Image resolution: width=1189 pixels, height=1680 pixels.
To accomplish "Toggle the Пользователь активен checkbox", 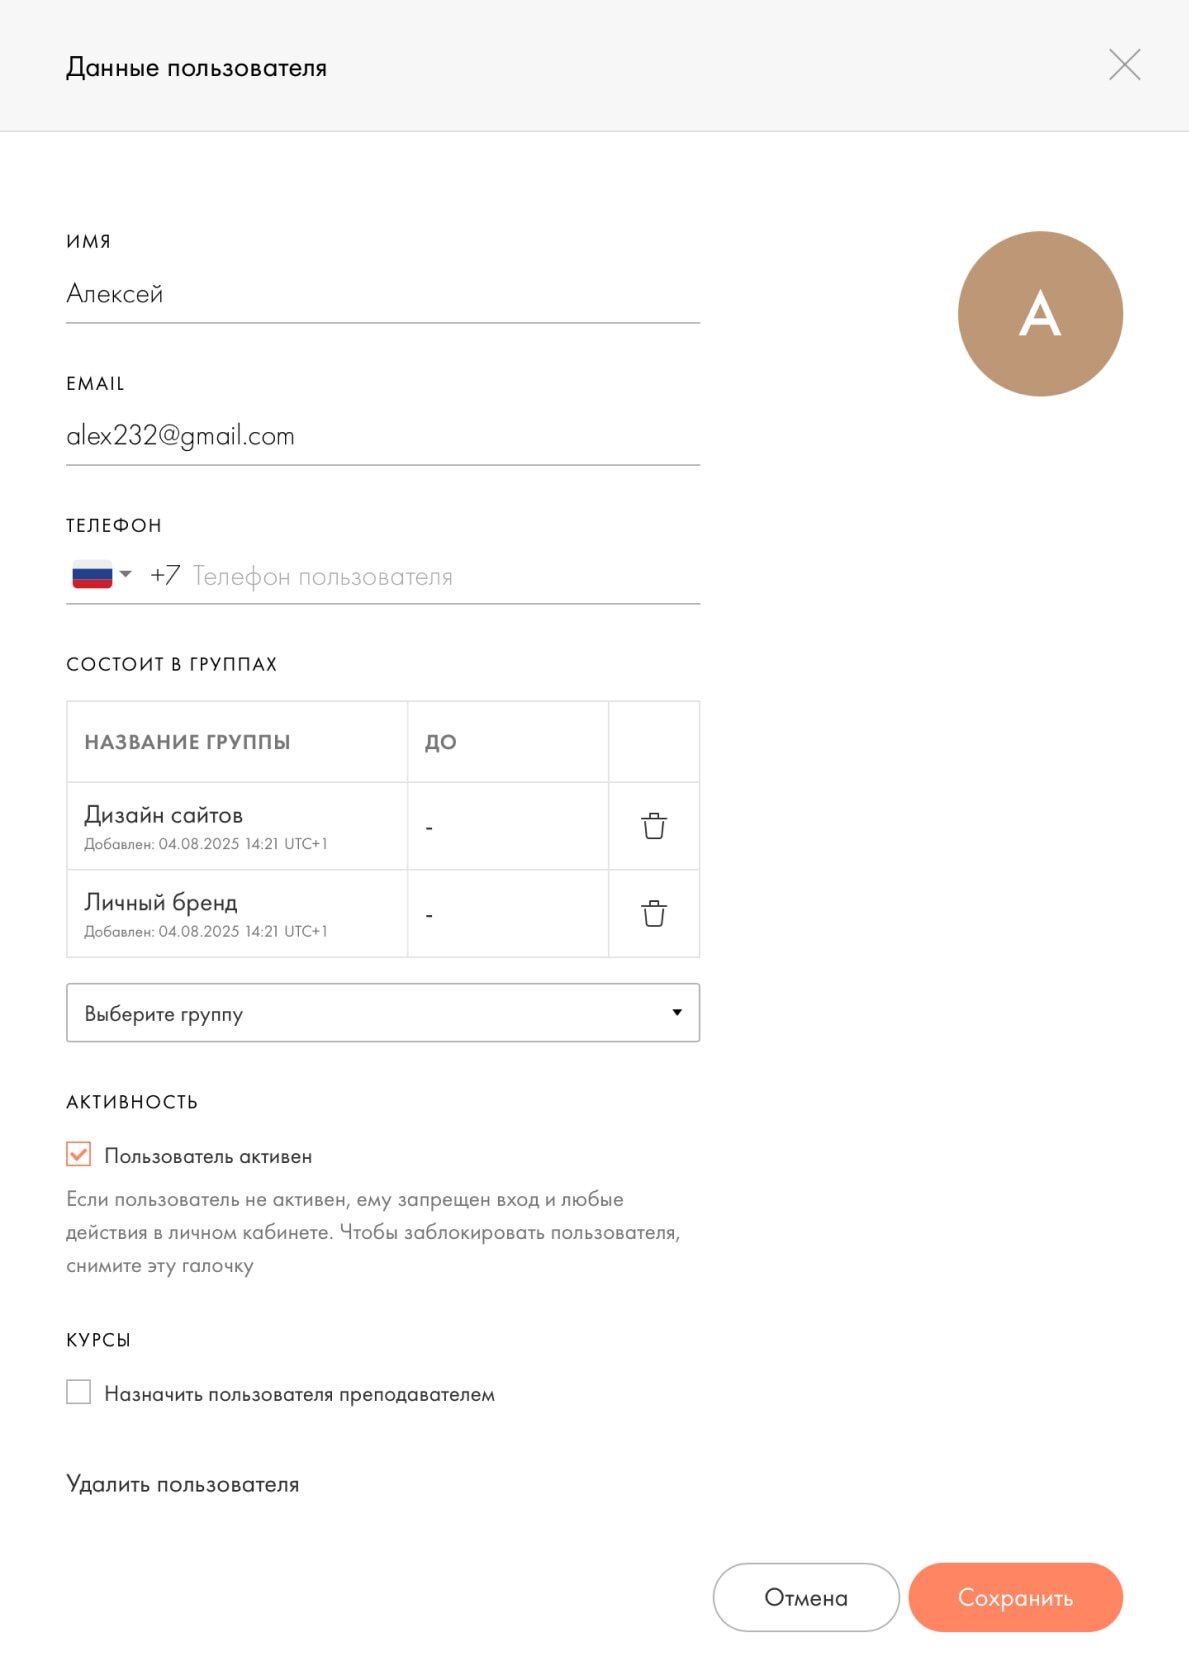I will [x=79, y=1155].
